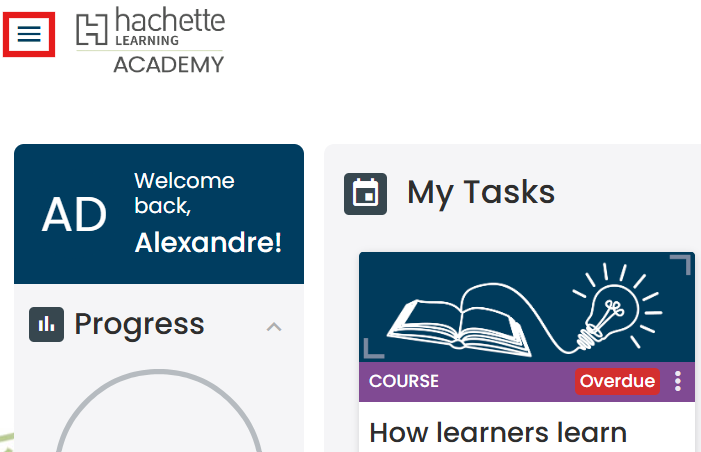Select the red Overdue badge
Screen dimensions: 701x452
(617, 381)
